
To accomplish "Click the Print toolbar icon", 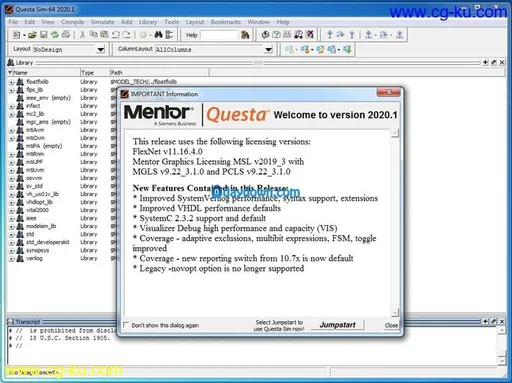I will 66,35.
